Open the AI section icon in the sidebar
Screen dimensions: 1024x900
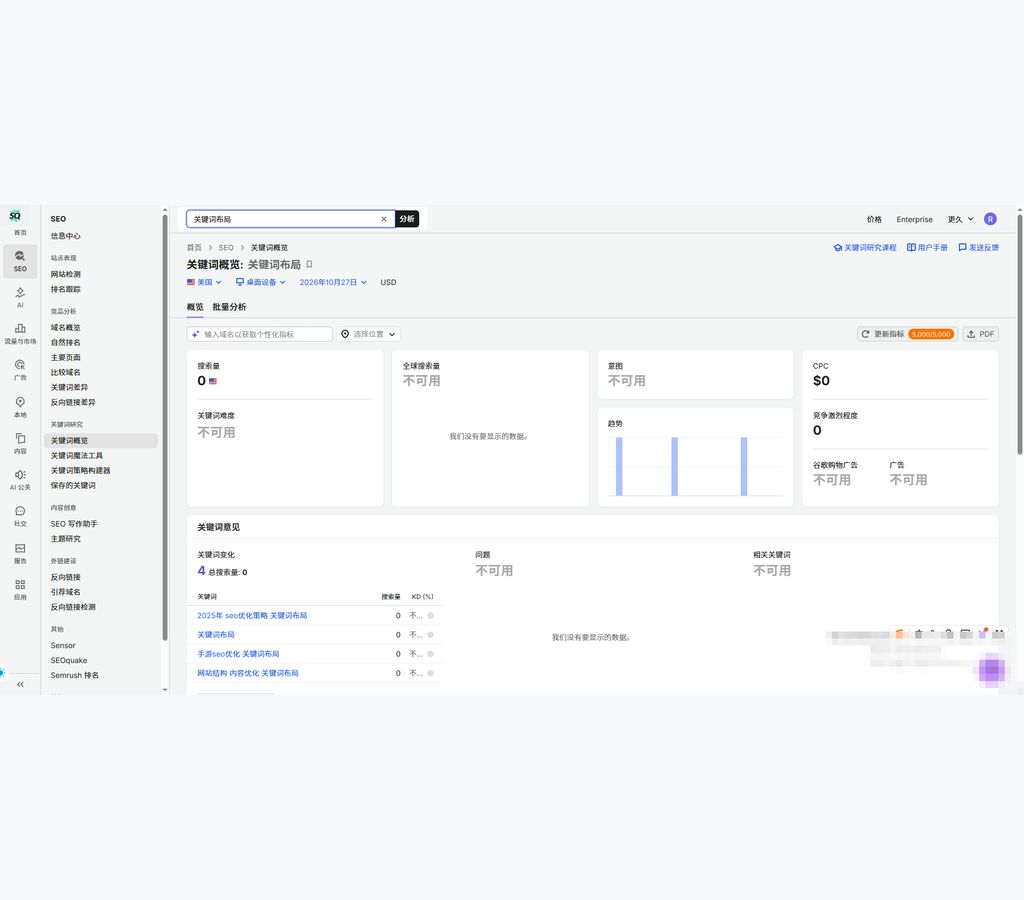(20, 298)
